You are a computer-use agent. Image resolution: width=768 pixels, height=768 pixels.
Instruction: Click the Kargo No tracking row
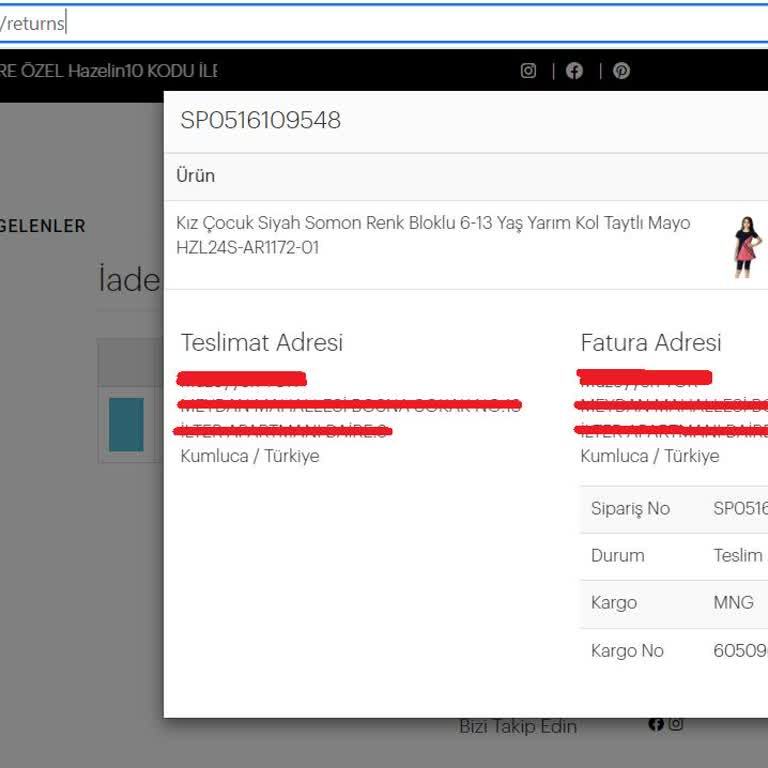point(627,651)
